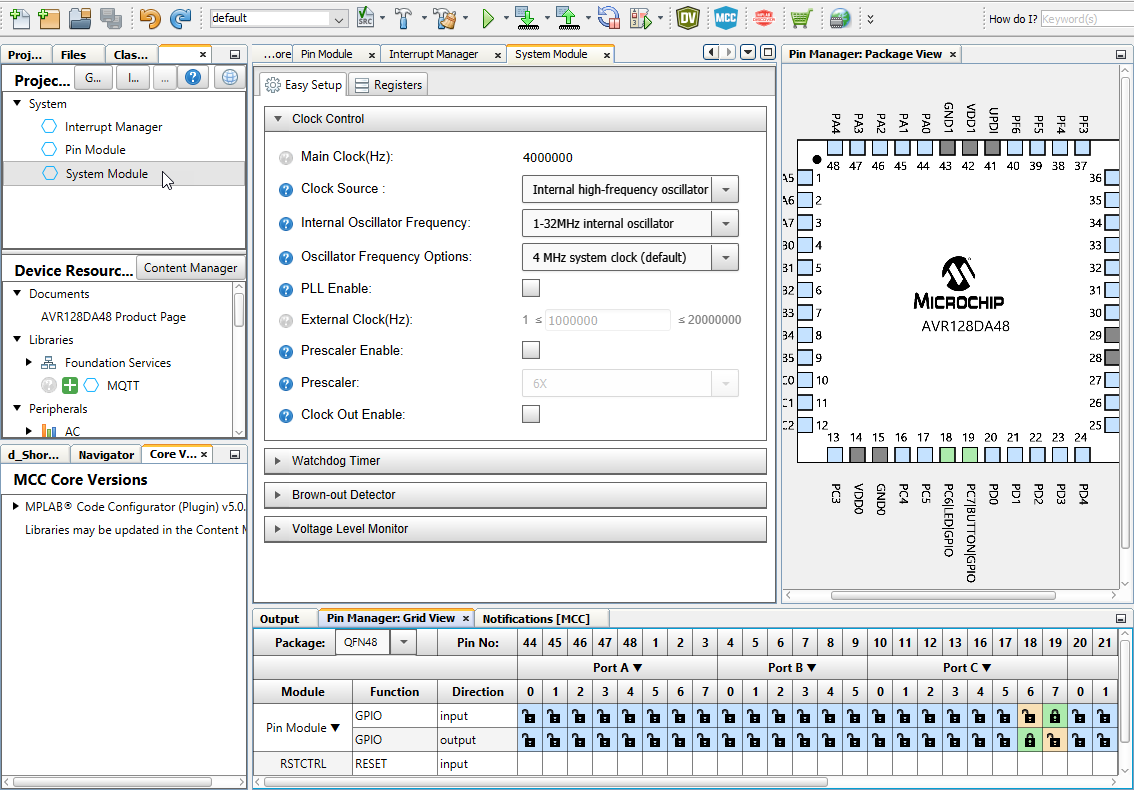Open the DV Data Visualizer icon

click(687, 18)
